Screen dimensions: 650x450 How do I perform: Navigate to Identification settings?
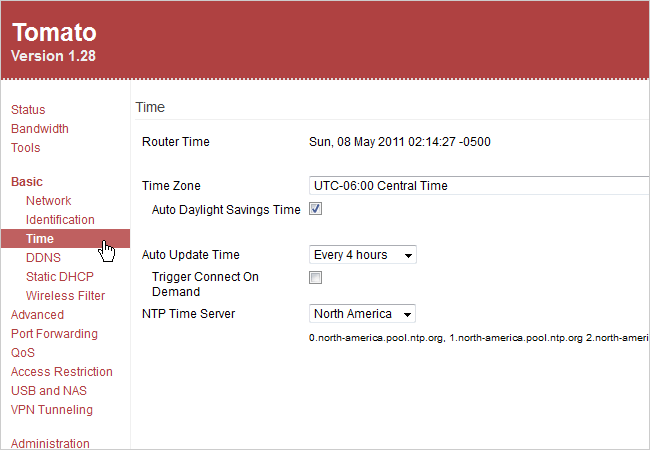60,220
